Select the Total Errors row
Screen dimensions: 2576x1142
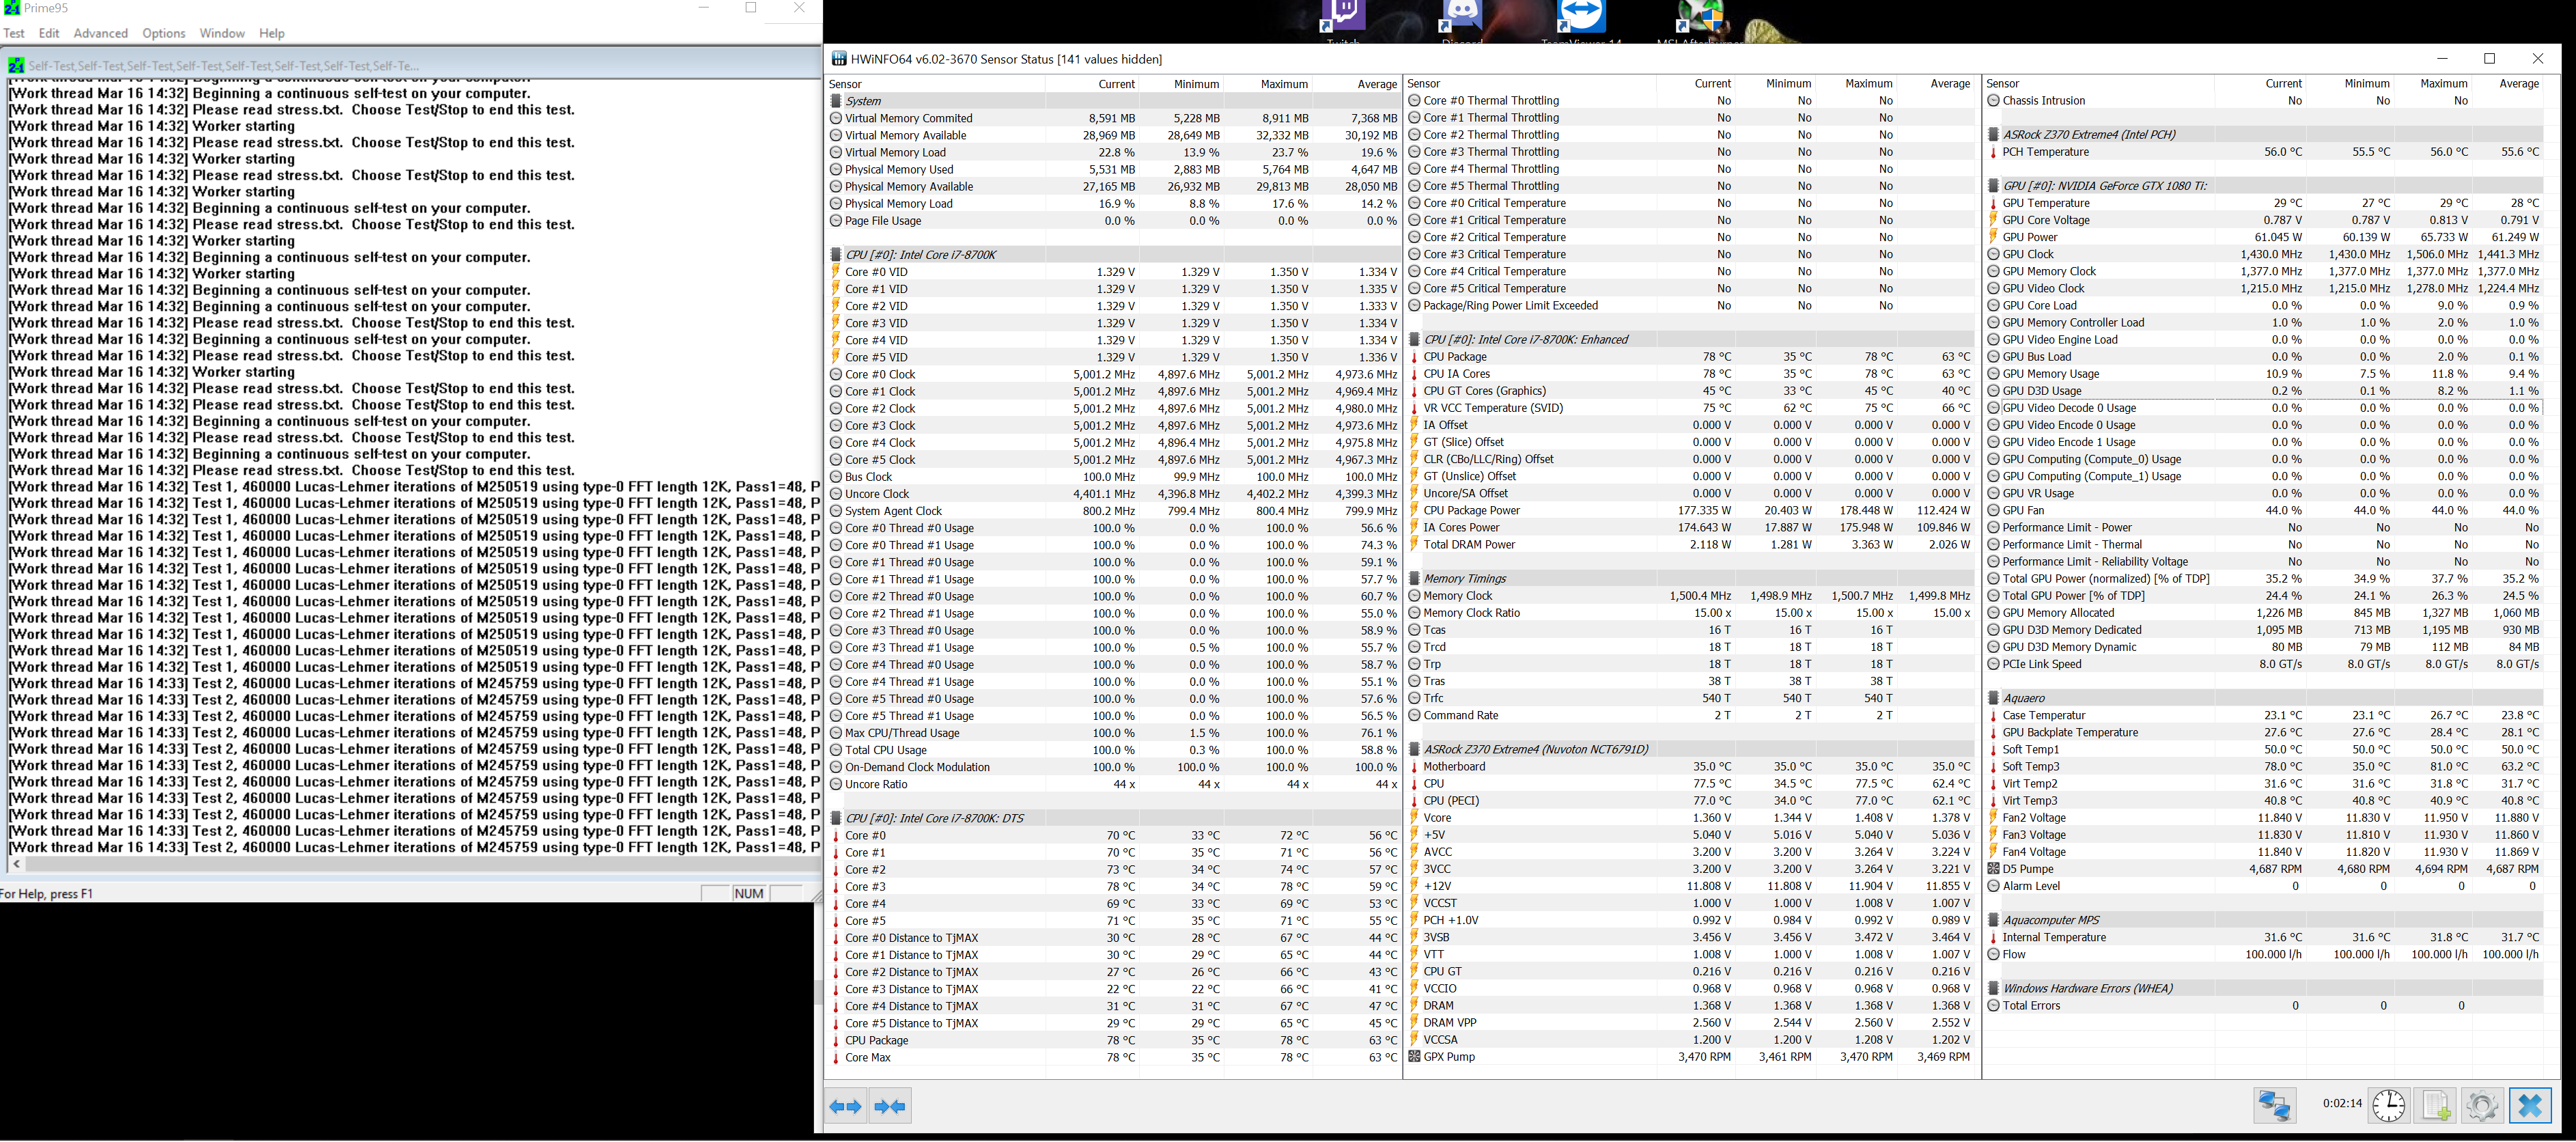pos(2264,1005)
